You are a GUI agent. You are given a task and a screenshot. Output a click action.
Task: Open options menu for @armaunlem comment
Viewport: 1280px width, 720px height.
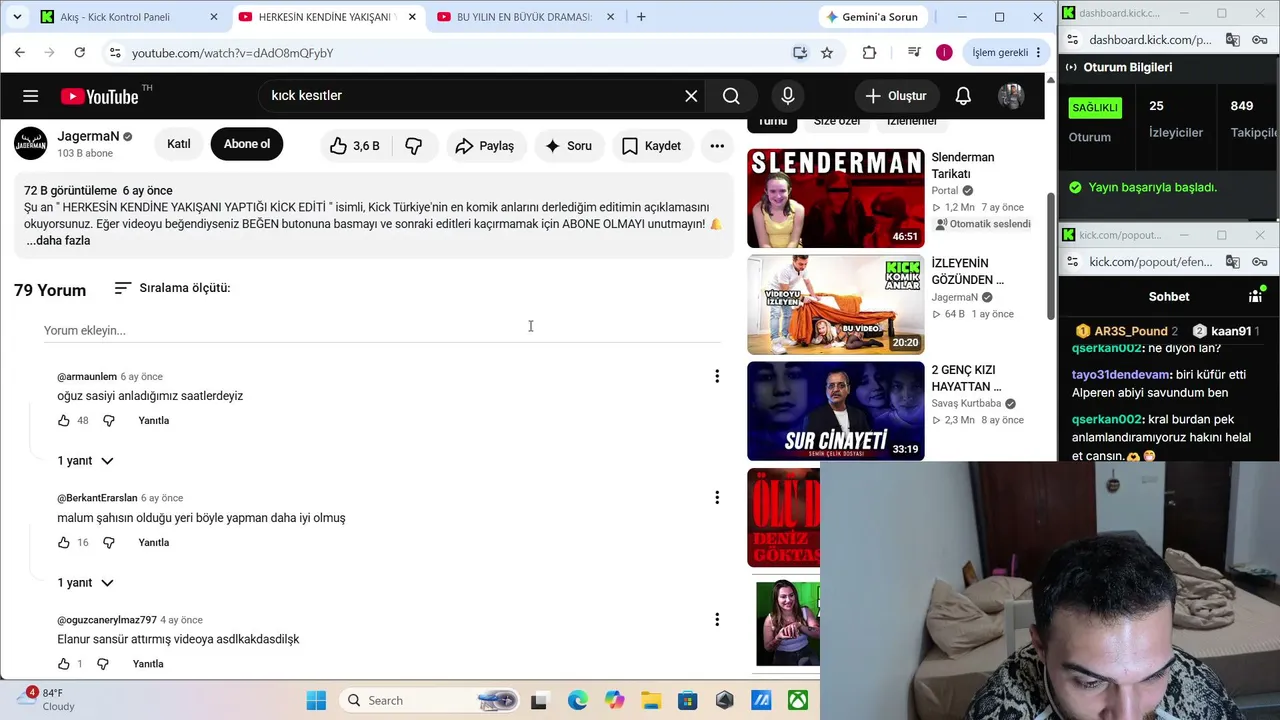717,376
